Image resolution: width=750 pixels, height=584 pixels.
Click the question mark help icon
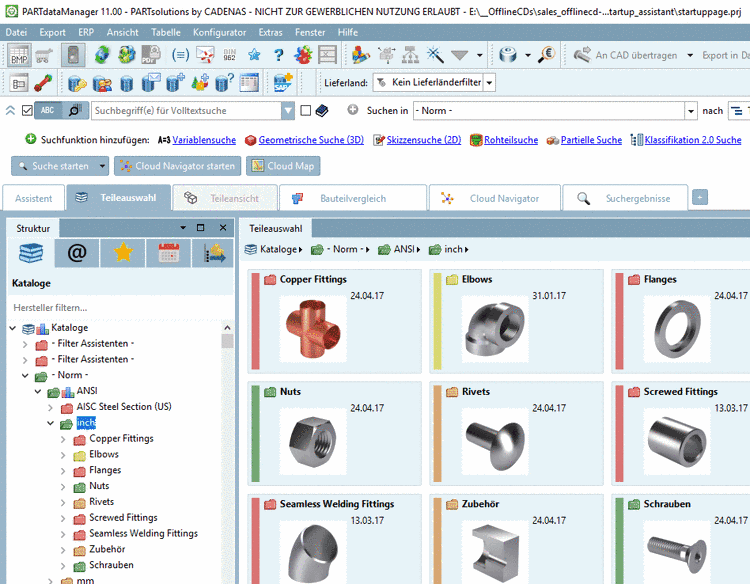(279, 55)
